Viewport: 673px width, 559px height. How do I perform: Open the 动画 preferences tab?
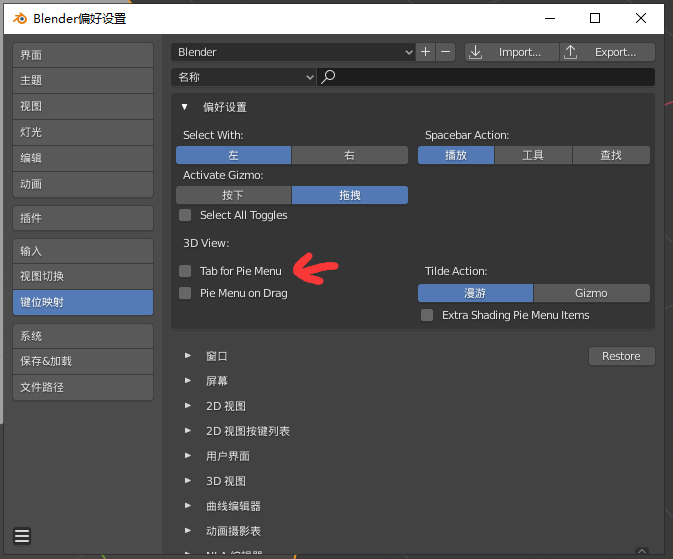pos(83,185)
